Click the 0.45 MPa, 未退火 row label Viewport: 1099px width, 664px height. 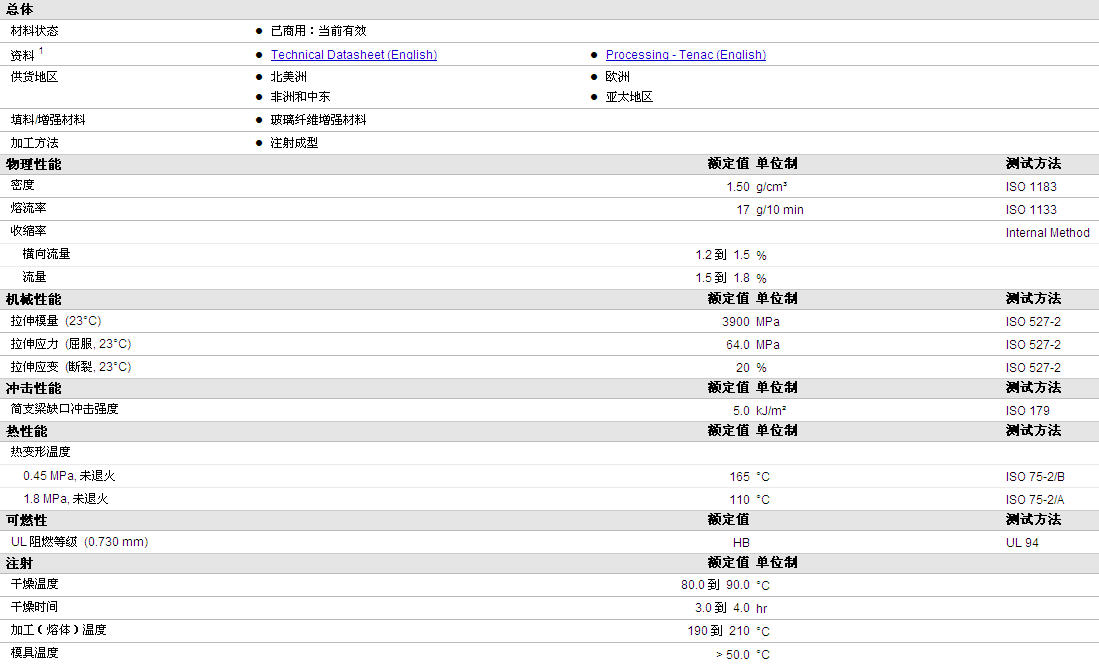[69, 476]
